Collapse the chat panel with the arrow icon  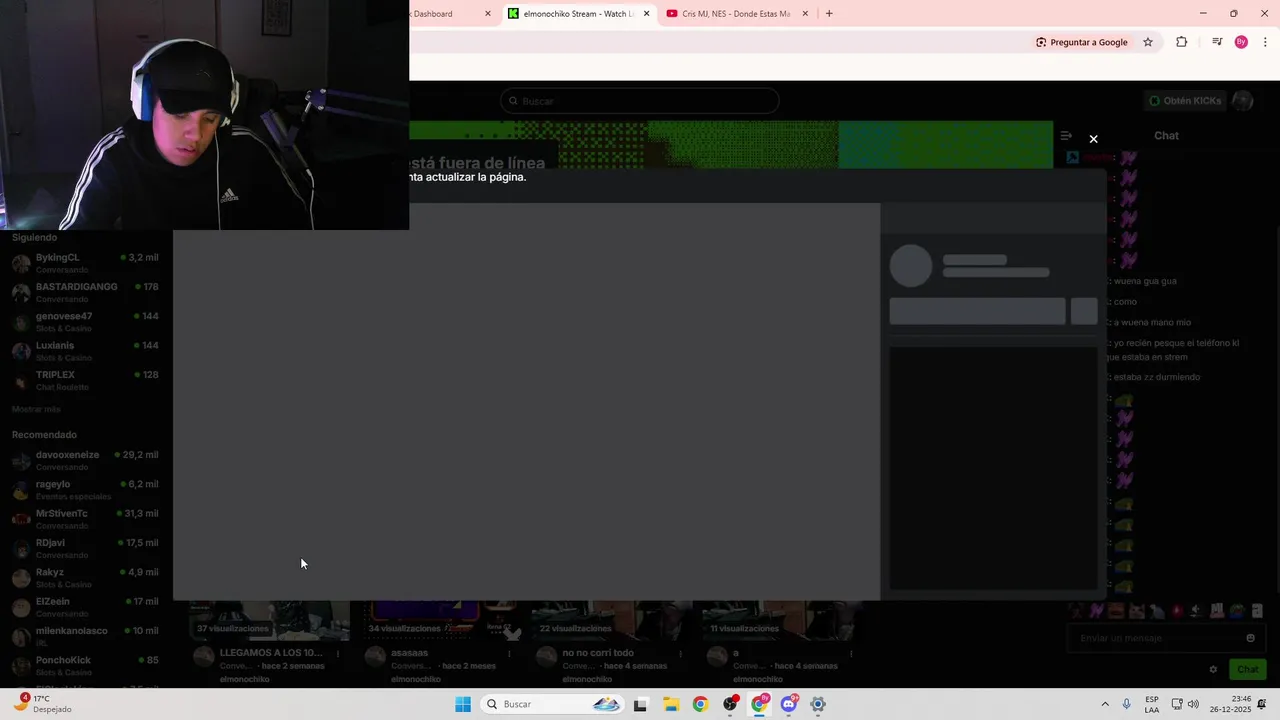1066,136
